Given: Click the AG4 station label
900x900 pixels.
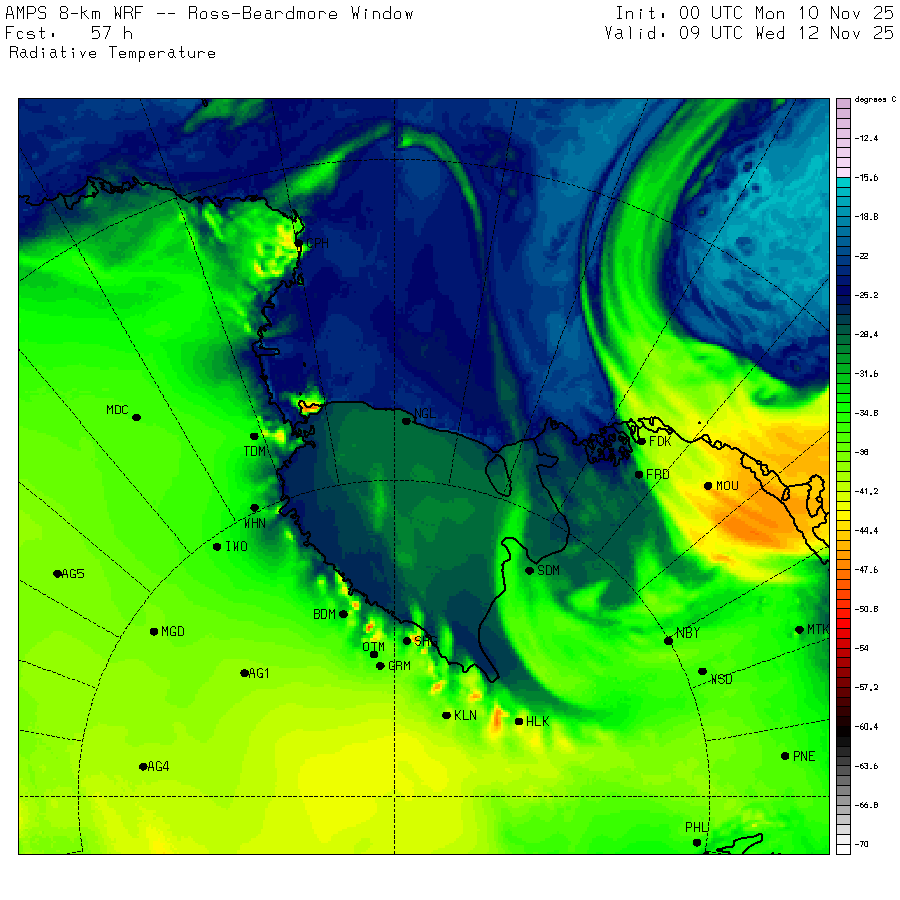Looking at the screenshot, I should pyautogui.click(x=158, y=767).
